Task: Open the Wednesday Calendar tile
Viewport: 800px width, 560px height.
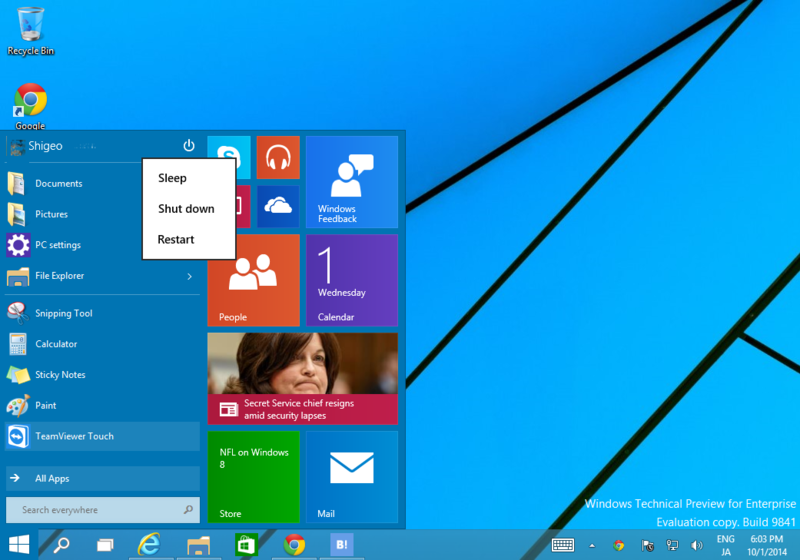Action: click(352, 280)
